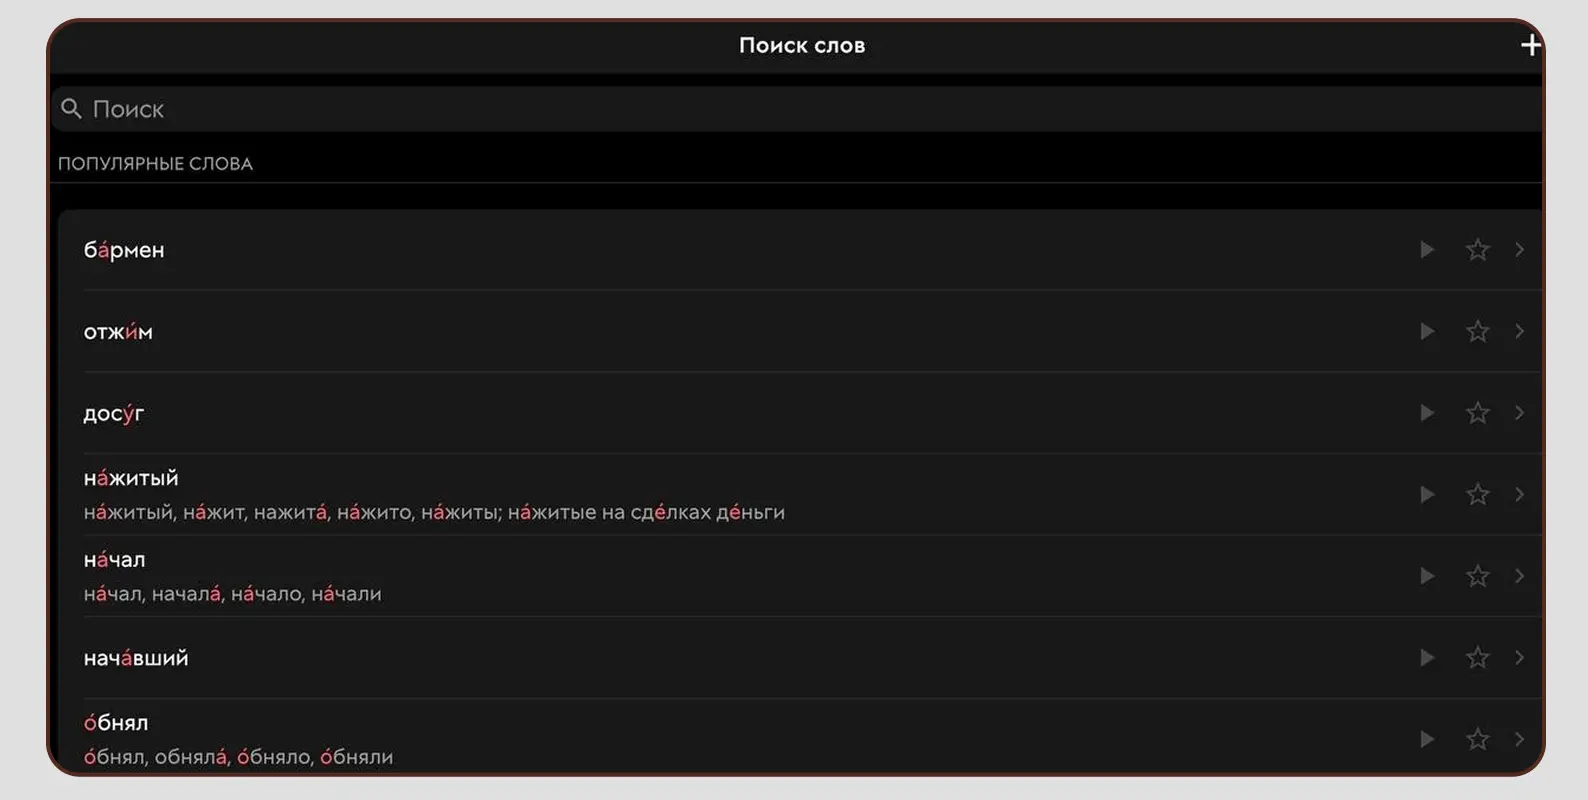This screenshot has height=800, width=1588.
Task: Play pronunciation of бармен
Action: click(x=1427, y=250)
